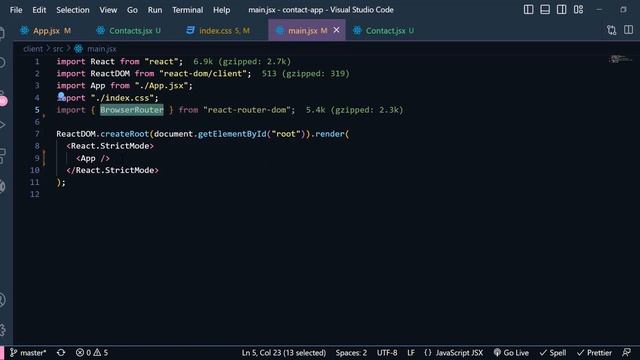
Task: Click the "./index.css" string on line 4
Action: 122,98
